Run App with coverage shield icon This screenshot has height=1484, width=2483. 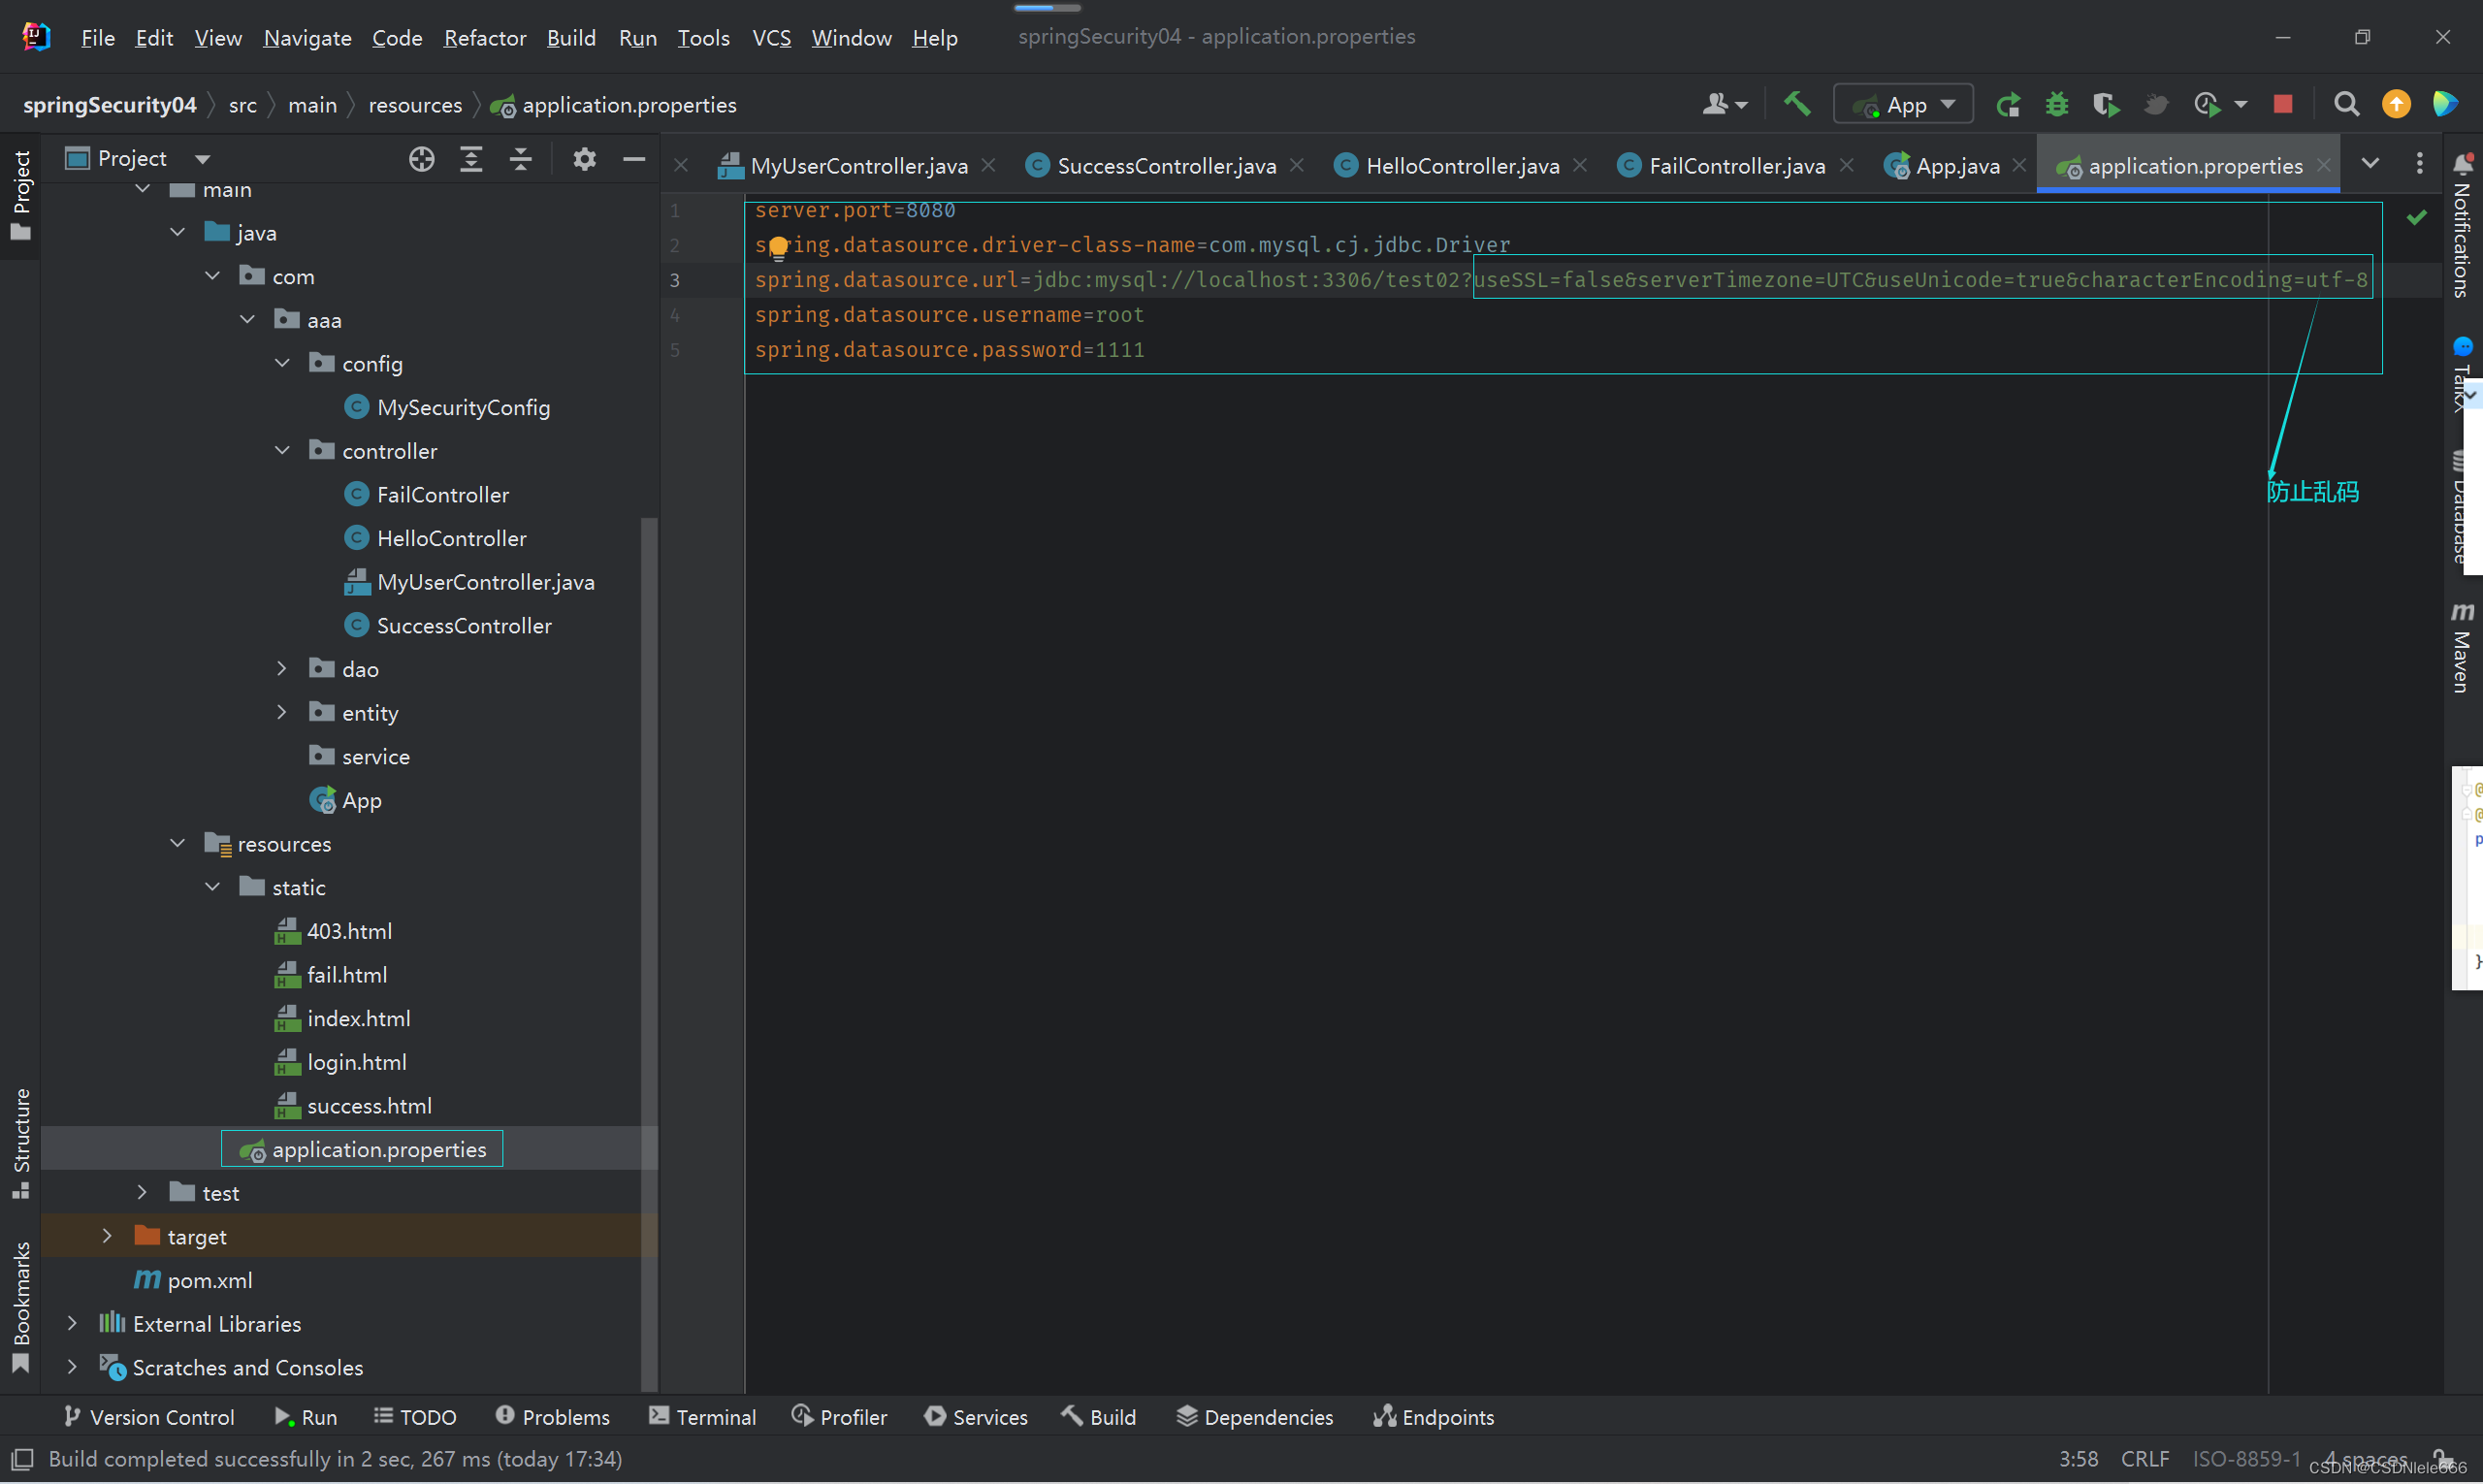coord(2105,103)
